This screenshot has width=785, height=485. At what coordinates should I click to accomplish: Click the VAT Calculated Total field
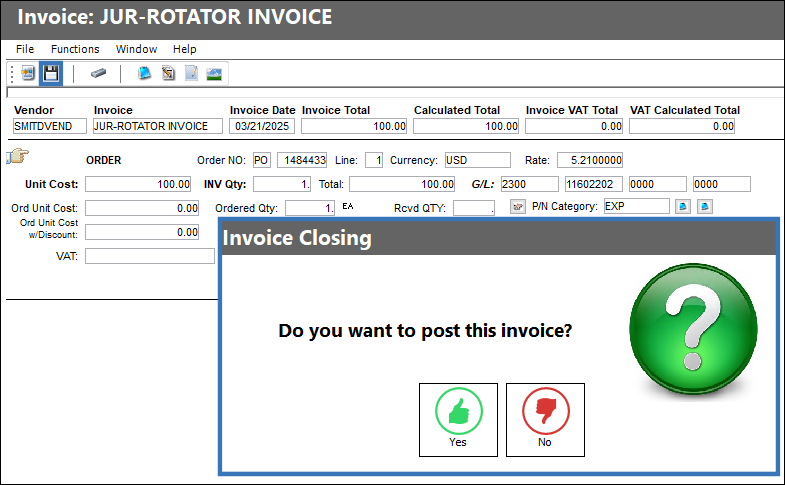[x=682, y=126]
